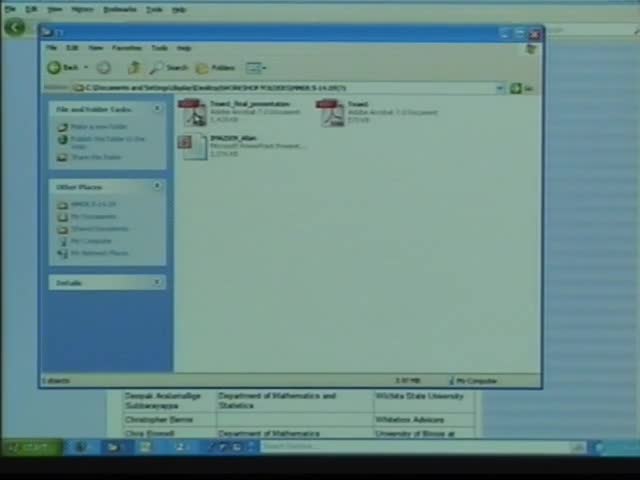Screen dimensions: 640x480
Task: Open My Documents from Other Places
Action: tap(93, 216)
